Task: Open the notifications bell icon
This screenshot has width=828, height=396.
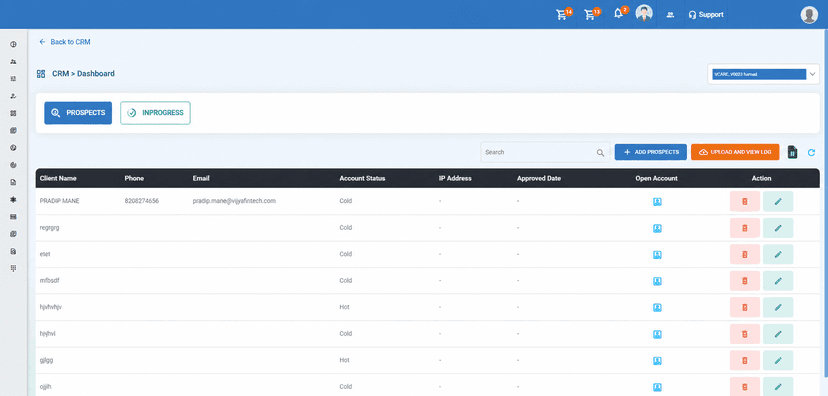Action: pos(620,13)
